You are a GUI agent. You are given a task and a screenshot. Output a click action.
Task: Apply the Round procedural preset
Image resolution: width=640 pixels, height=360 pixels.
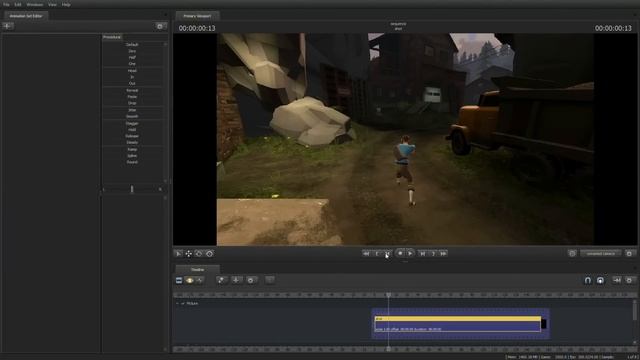click(x=132, y=162)
